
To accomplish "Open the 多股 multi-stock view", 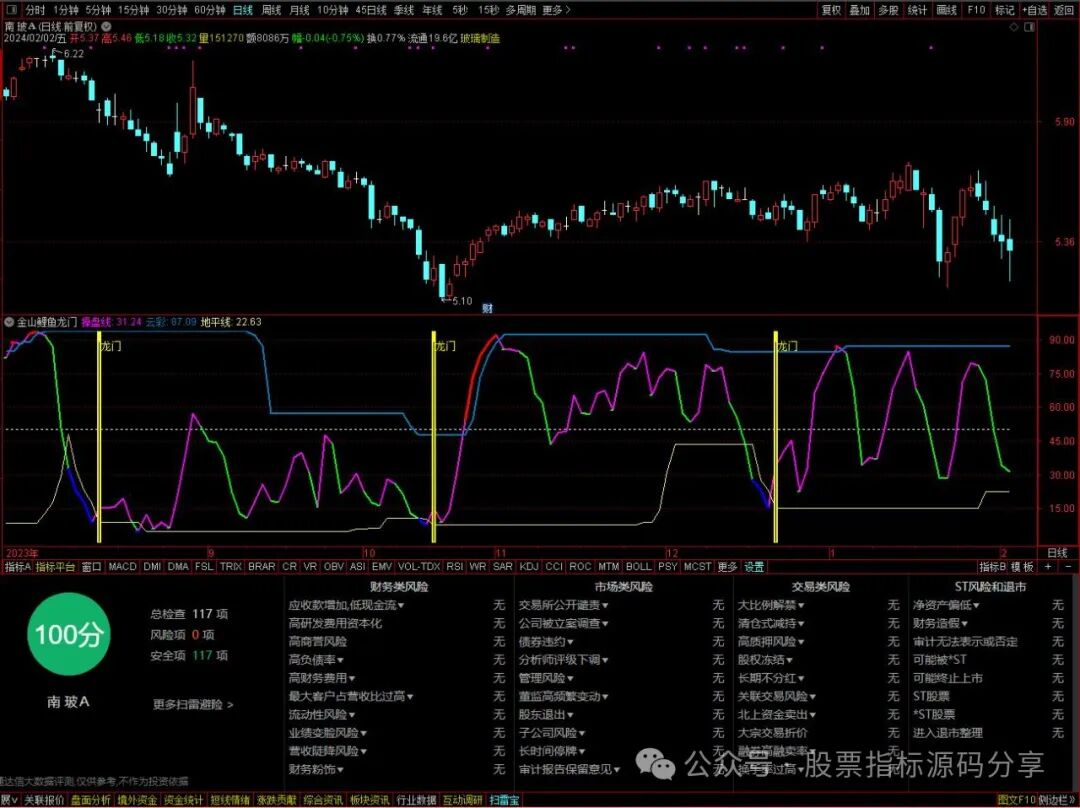I will coord(889,10).
